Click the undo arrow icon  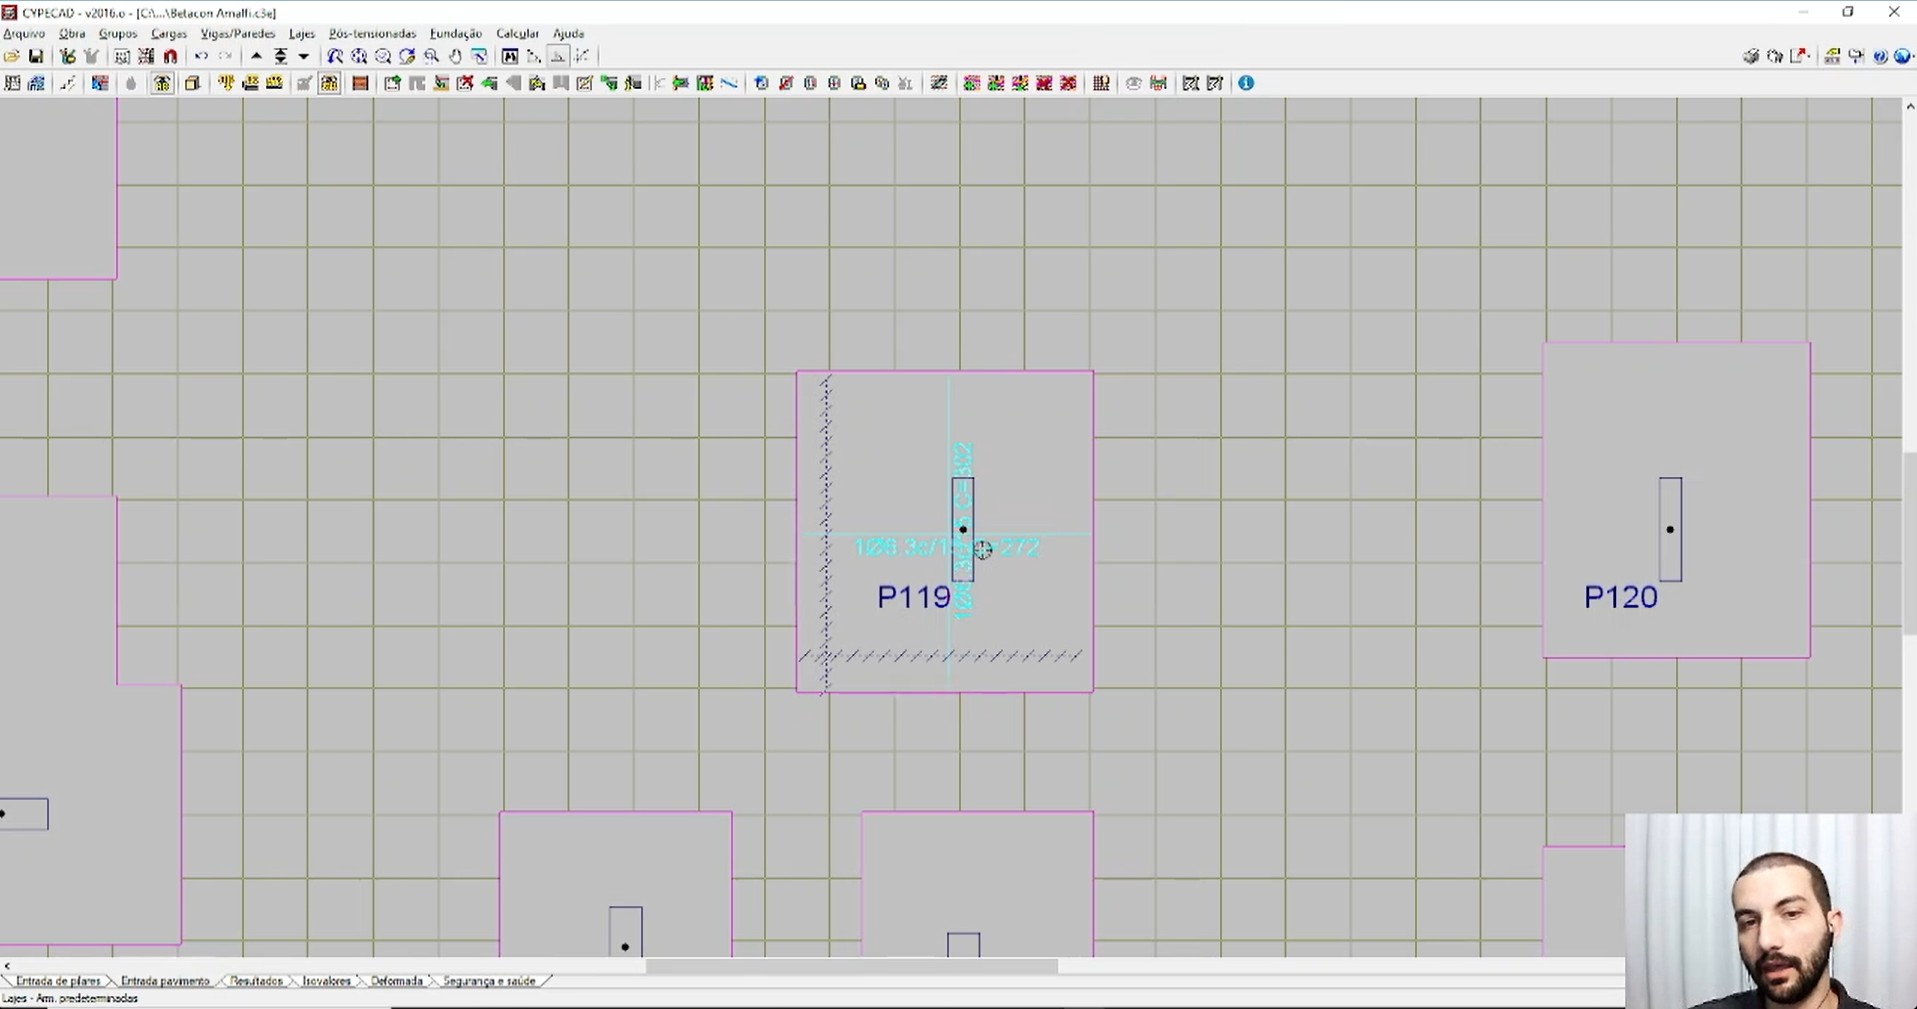tap(201, 57)
